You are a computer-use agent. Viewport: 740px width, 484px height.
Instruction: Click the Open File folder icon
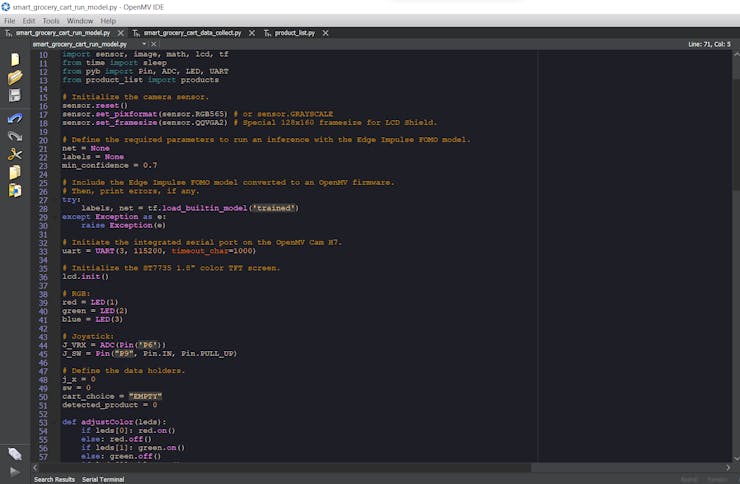(14, 77)
